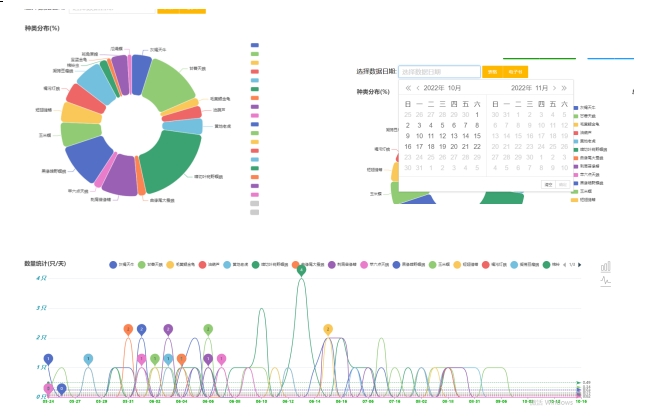Image resolution: width=667 pixels, height=418 pixels.
Task: Click the next year double-arrow in calendar
Action: 564,88
